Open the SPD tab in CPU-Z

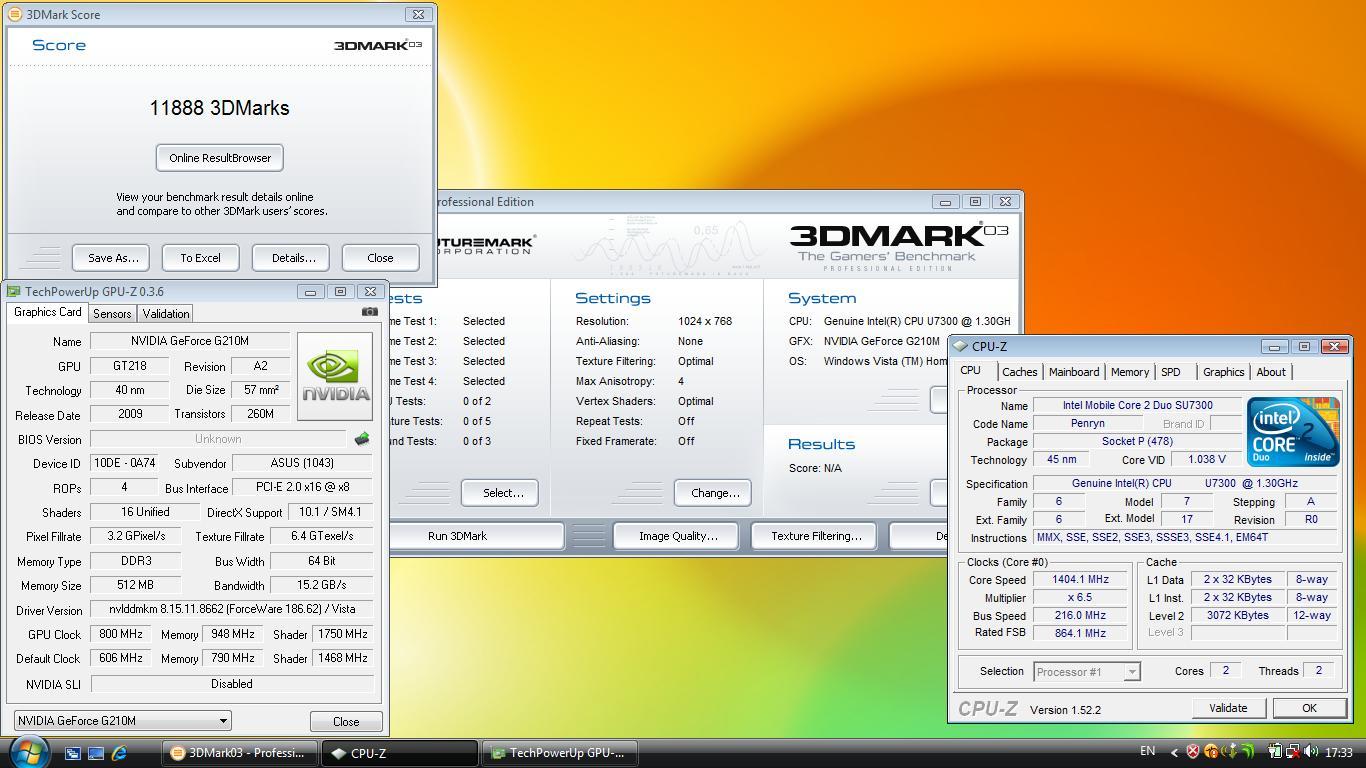point(1170,372)
